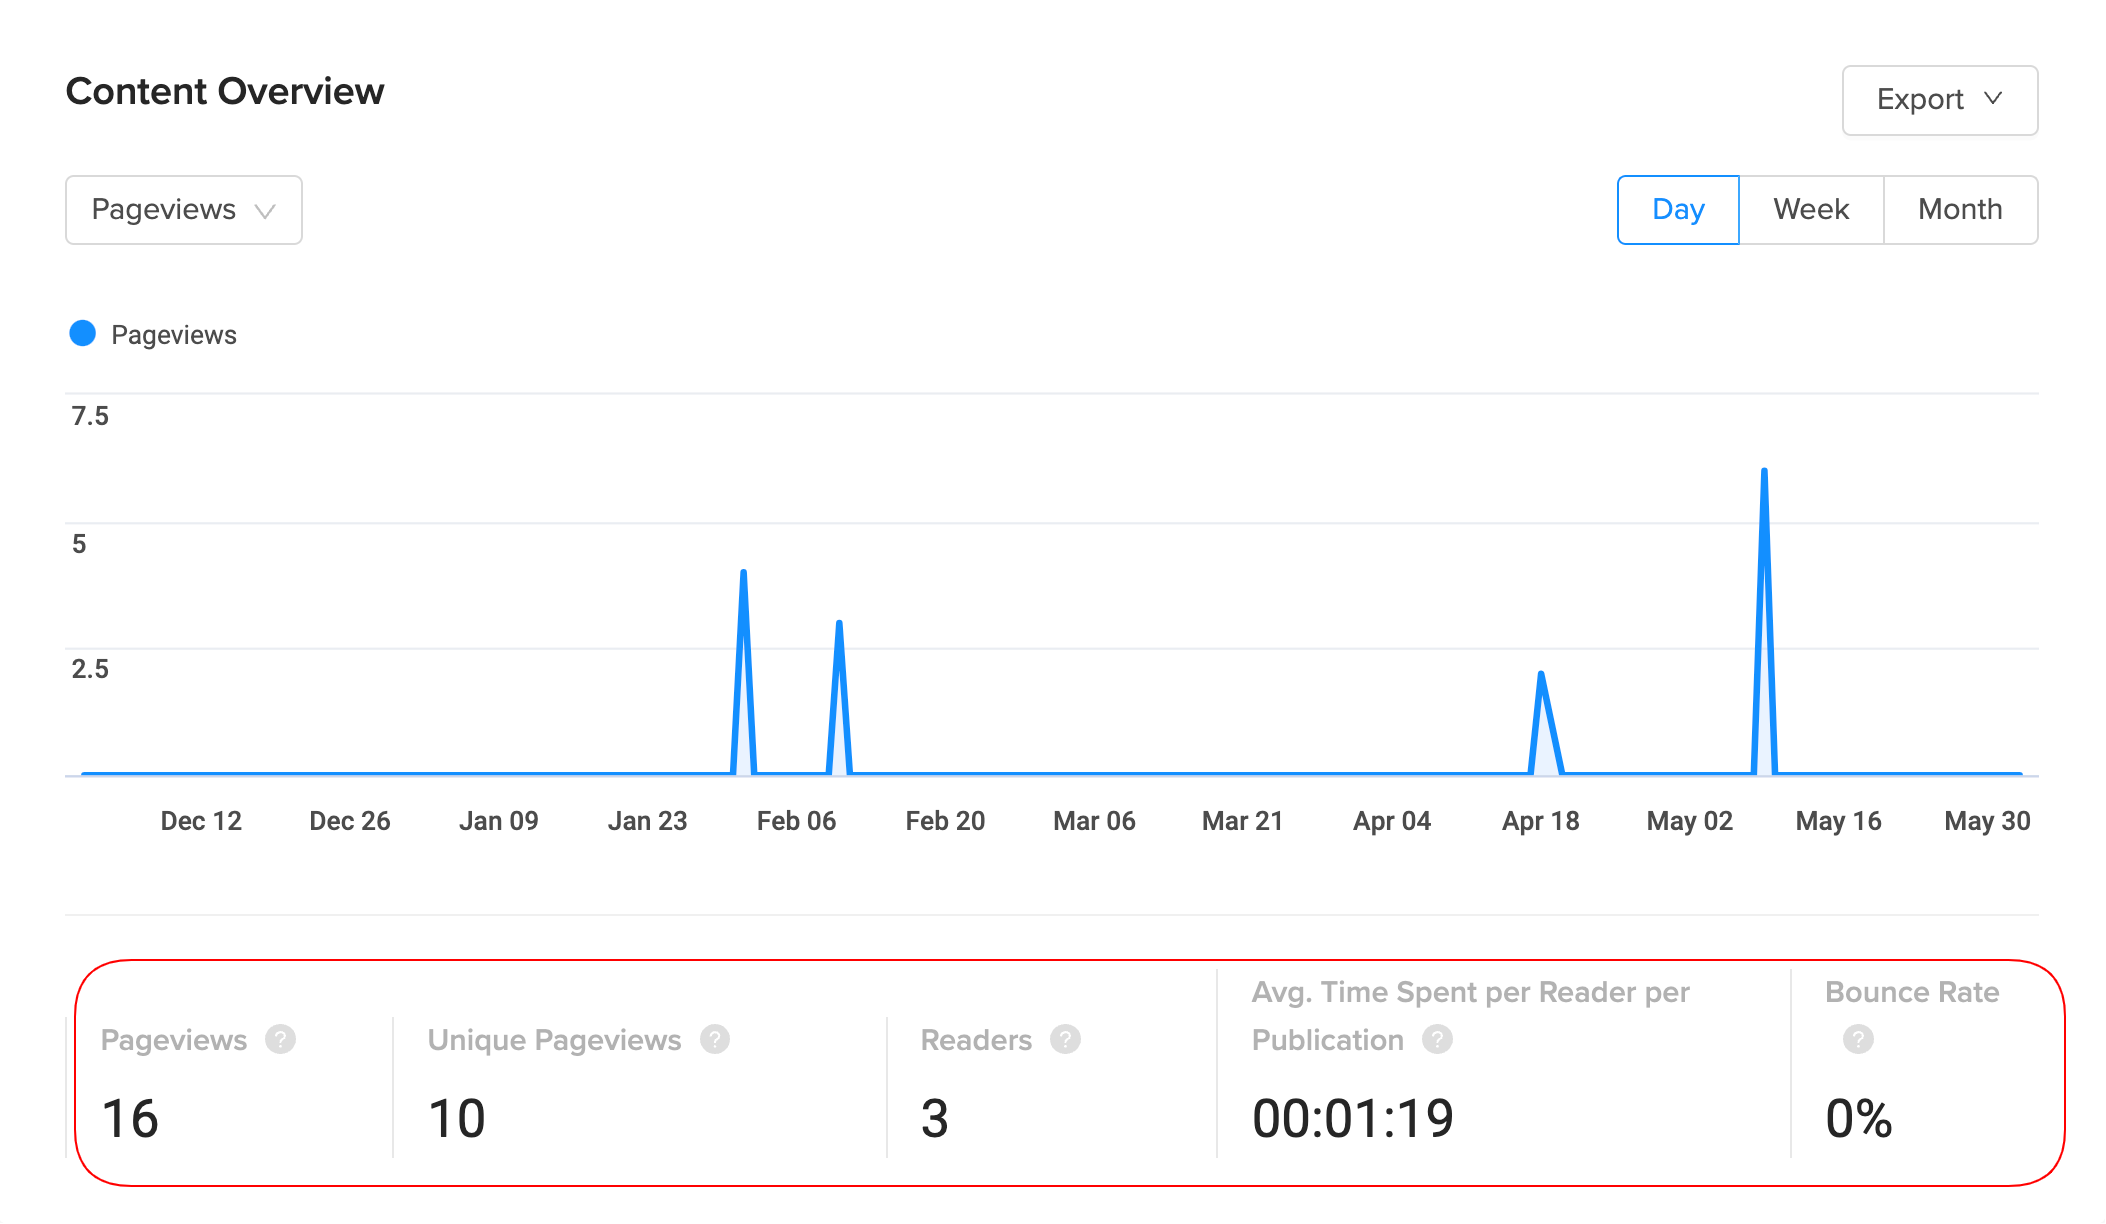The image size is (2106, 1224).
Task: Click the Bounce Rate help icon
Action: pos(1858,1040)
